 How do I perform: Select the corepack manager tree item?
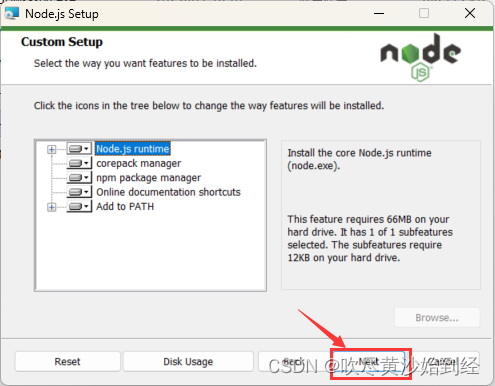coord(139,163)
